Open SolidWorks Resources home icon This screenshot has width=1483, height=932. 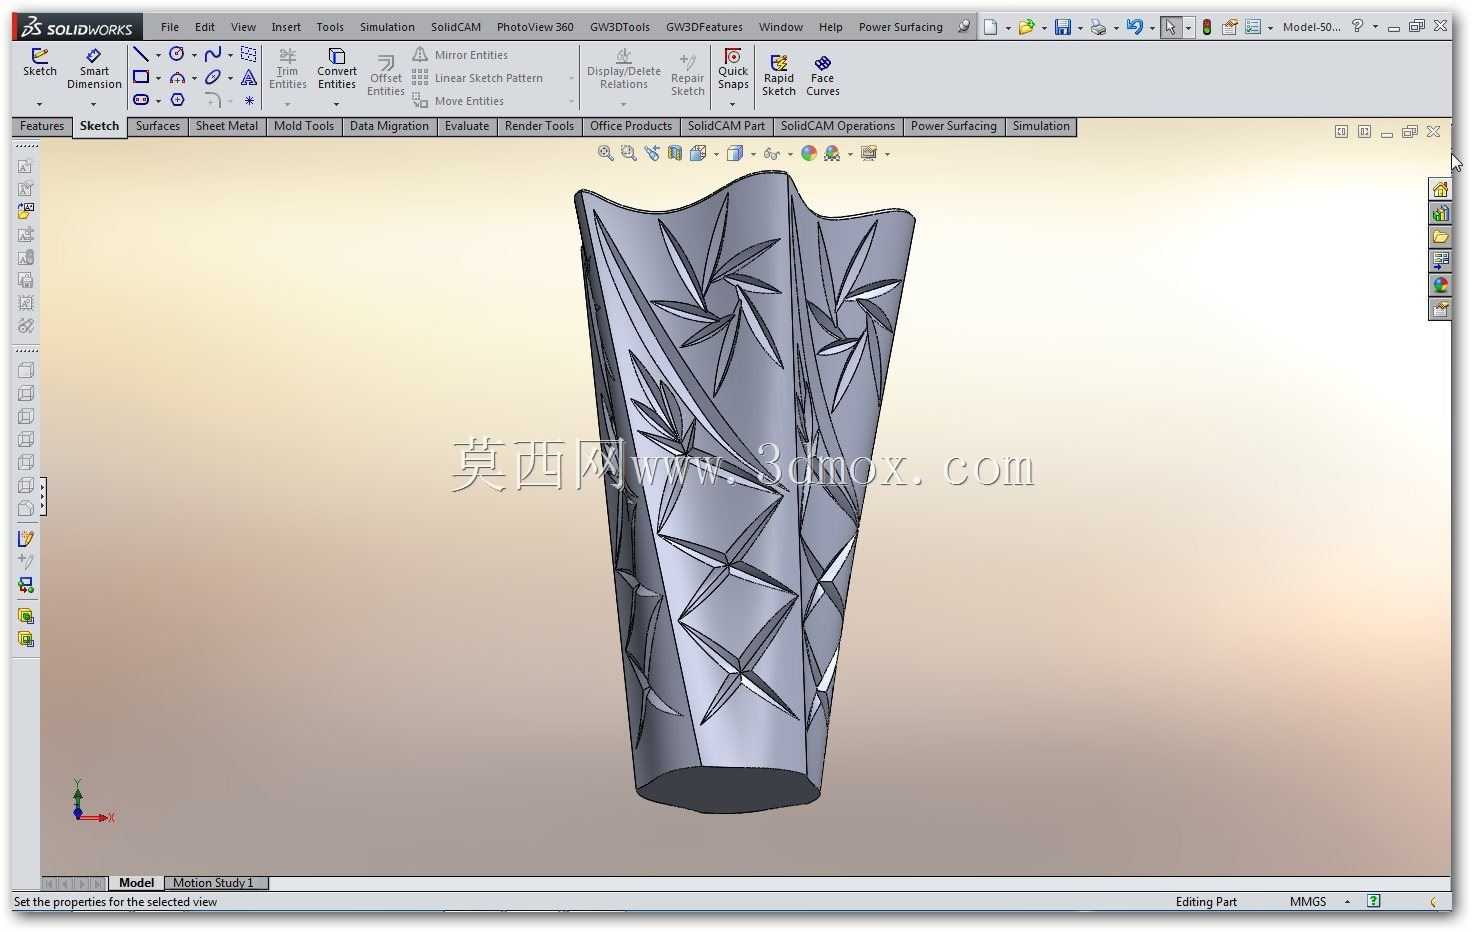(1440, 189)
